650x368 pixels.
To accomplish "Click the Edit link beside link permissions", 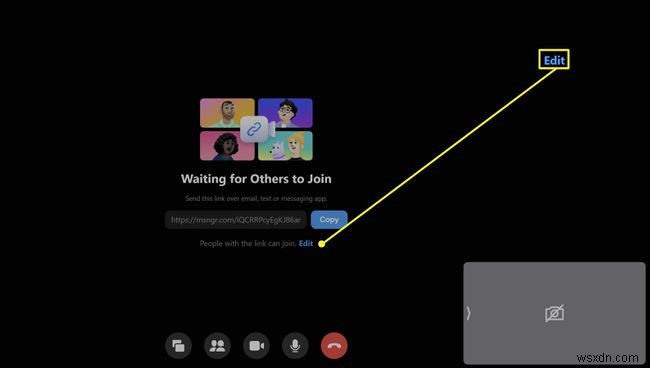I will pyautogui.click(x=306, y=243).
